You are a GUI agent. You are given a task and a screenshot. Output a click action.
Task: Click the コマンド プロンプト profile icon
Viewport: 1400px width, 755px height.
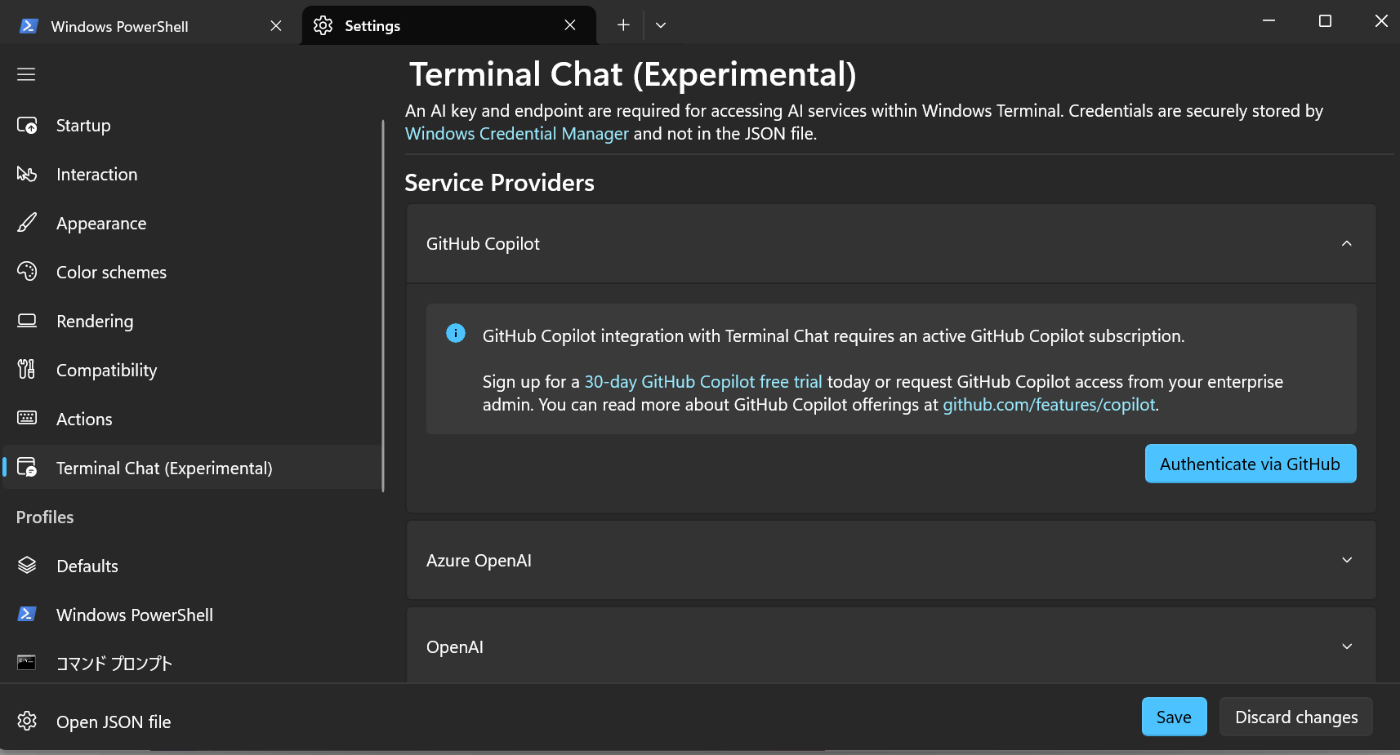(x=27, y=663)
